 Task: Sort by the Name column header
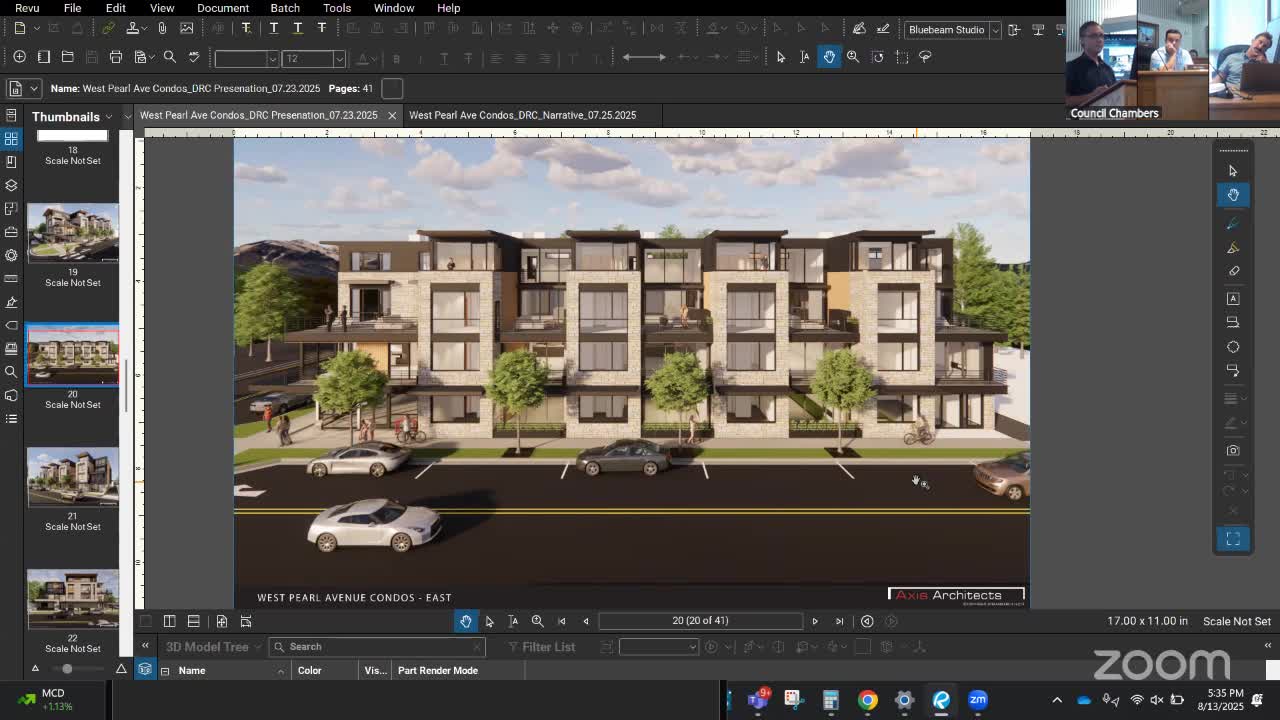pos(192,671)
